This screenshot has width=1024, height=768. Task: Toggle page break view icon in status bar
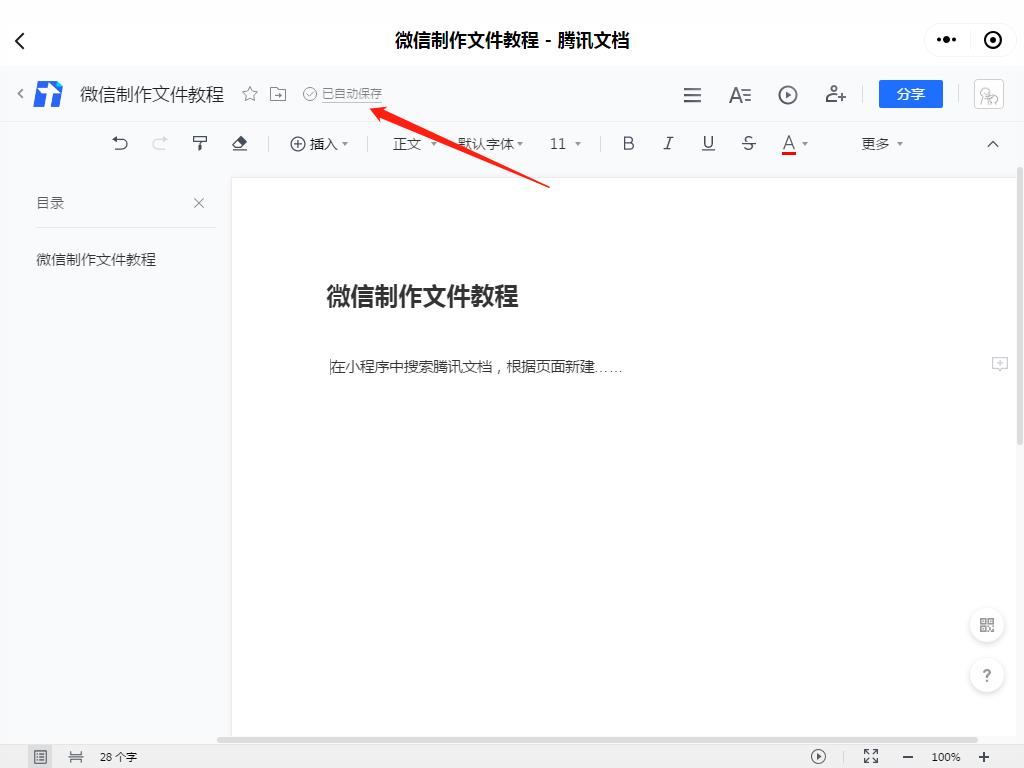tap(76, 757)
